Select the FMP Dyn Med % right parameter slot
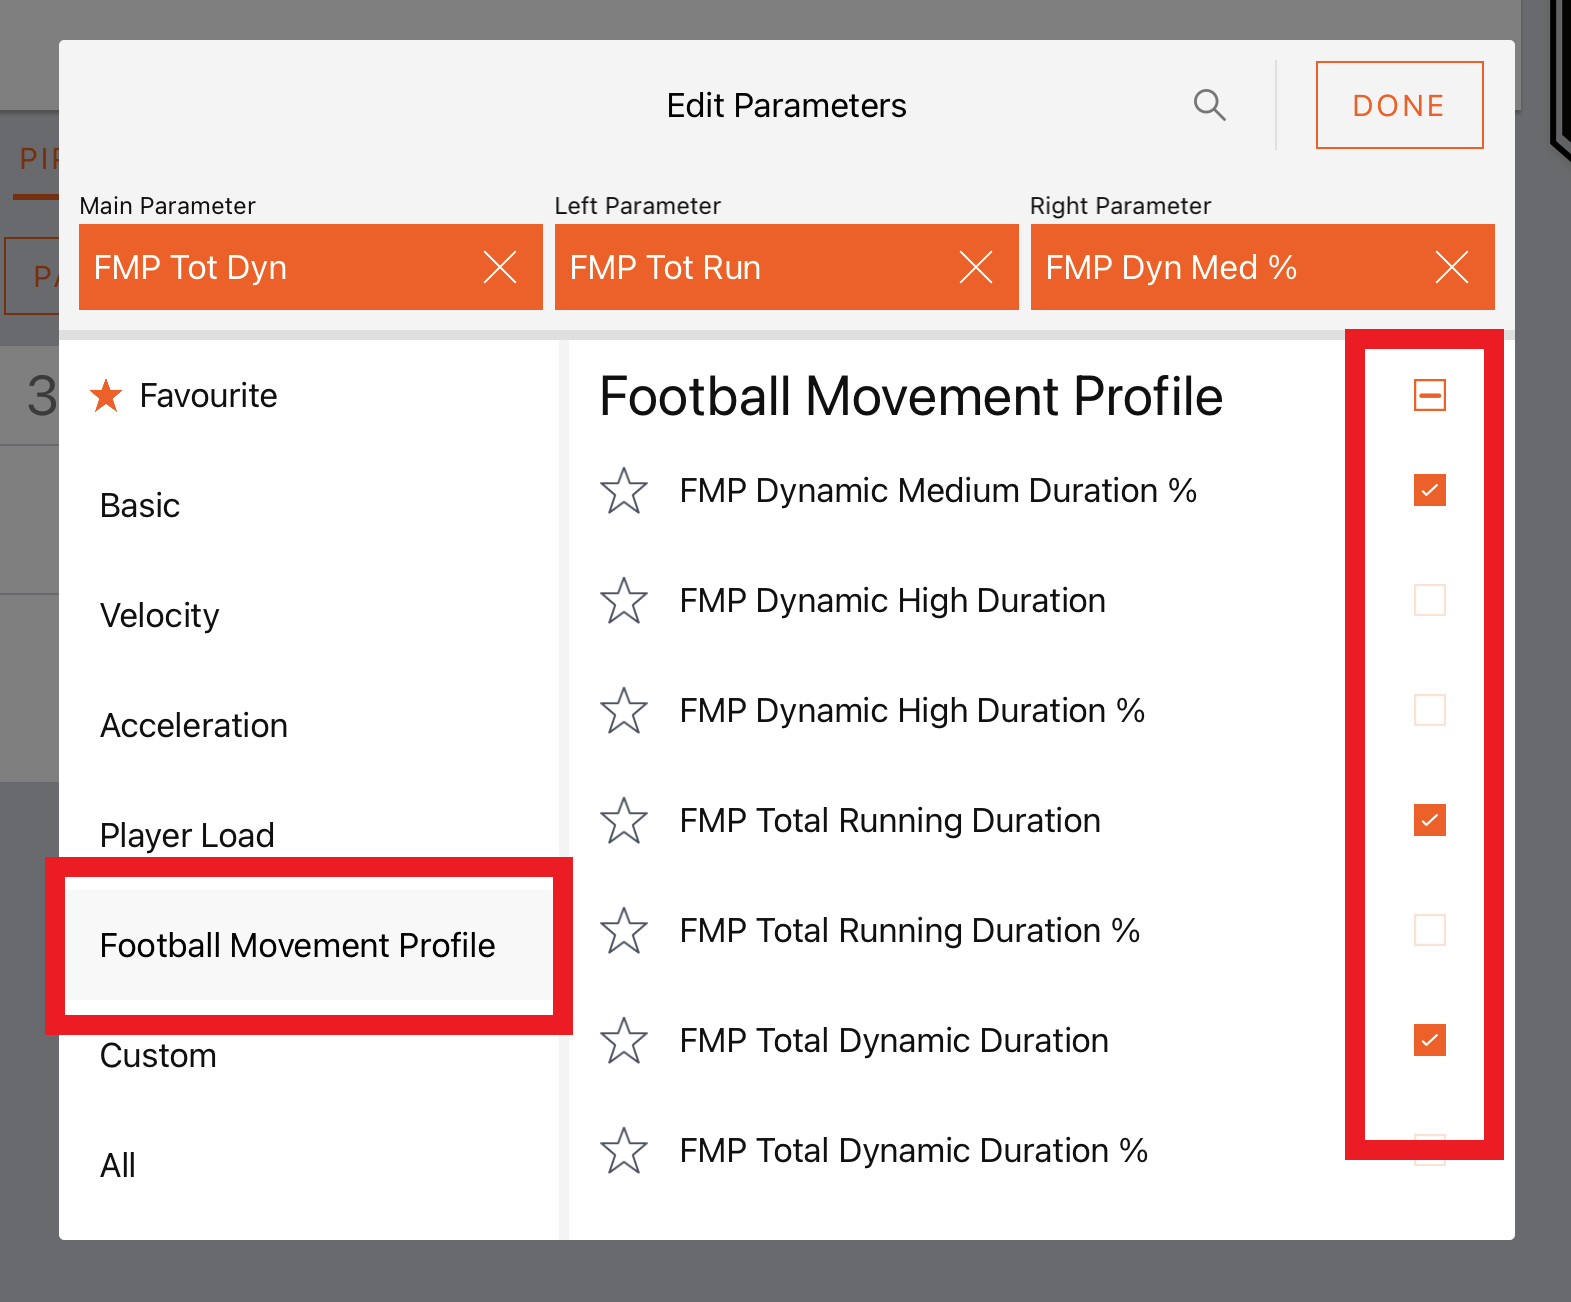Screen dimensions: 1571x1302 point(1263,267)
